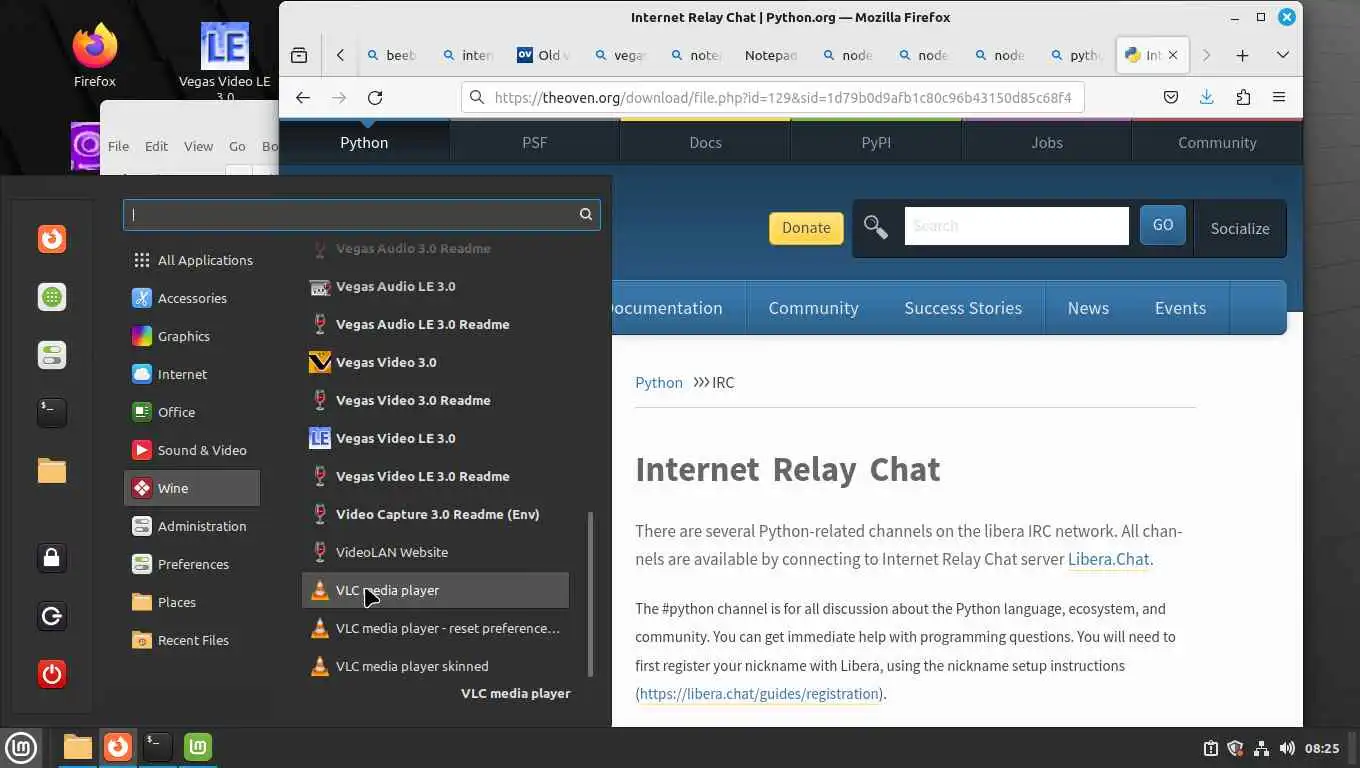The height and width of the screenshot is (768, 1360).
Task: Save page to Pocket icon
Action: [x=1171, y=97]
